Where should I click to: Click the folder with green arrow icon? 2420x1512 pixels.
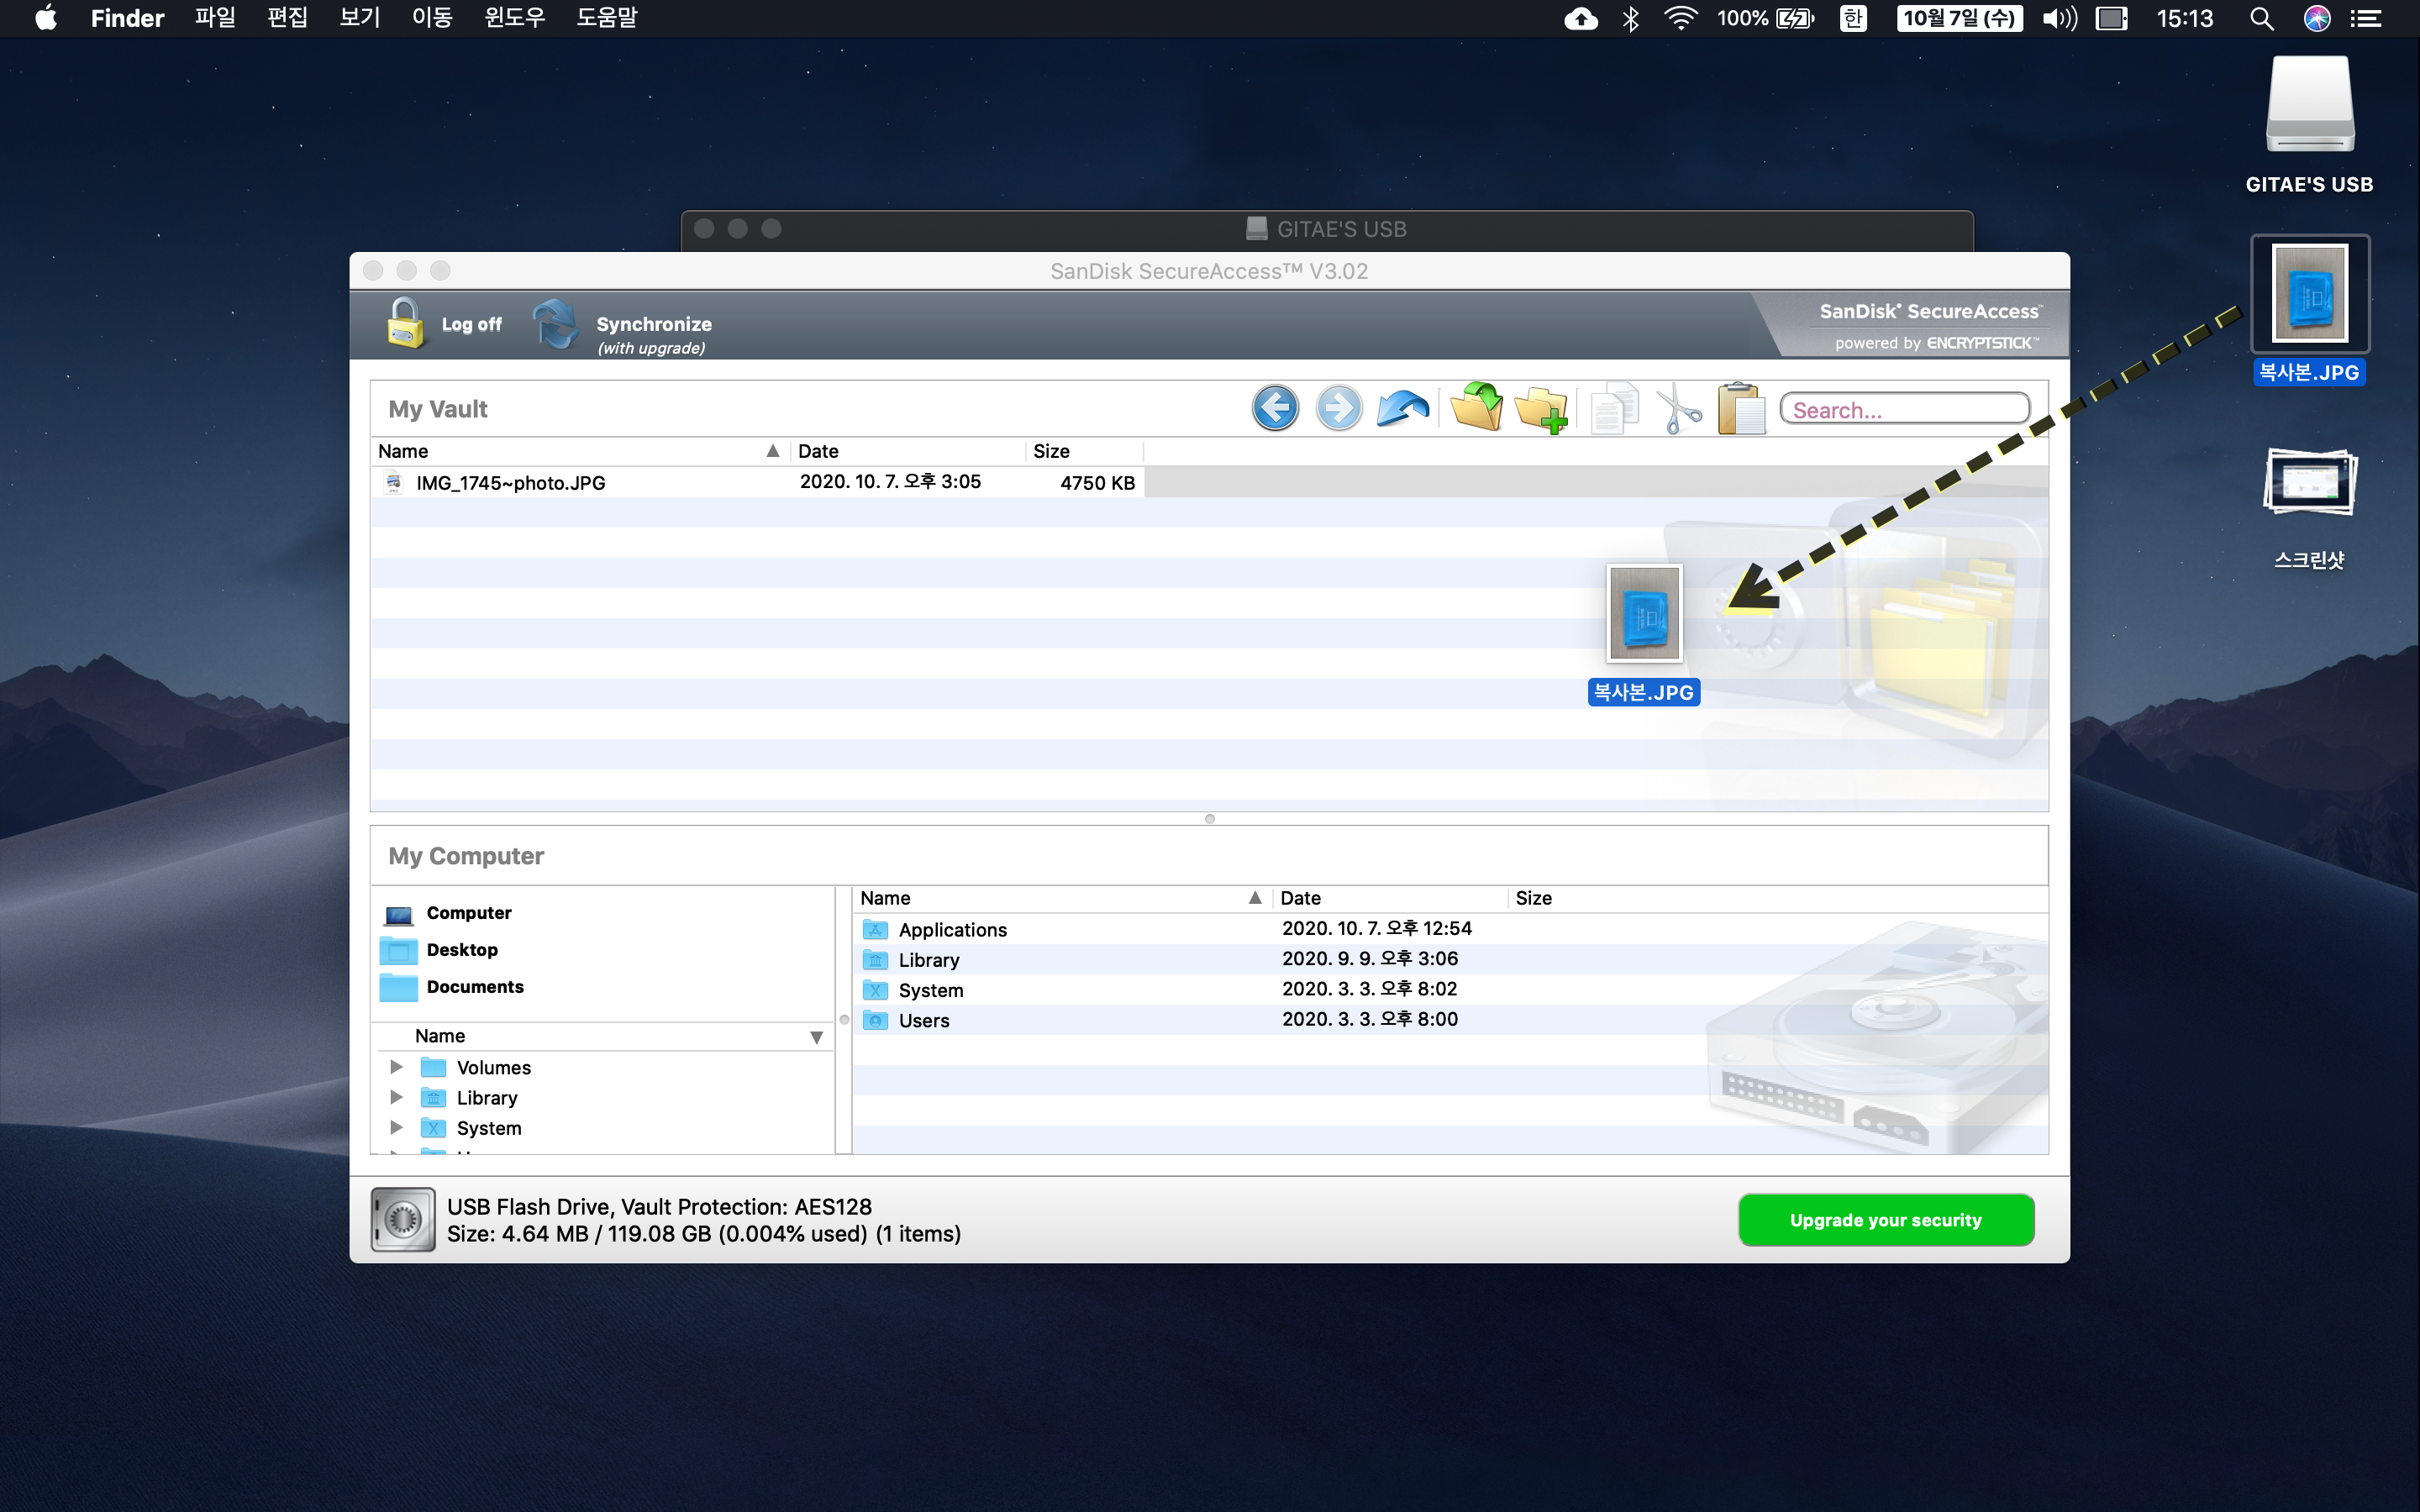[1477, 408]
